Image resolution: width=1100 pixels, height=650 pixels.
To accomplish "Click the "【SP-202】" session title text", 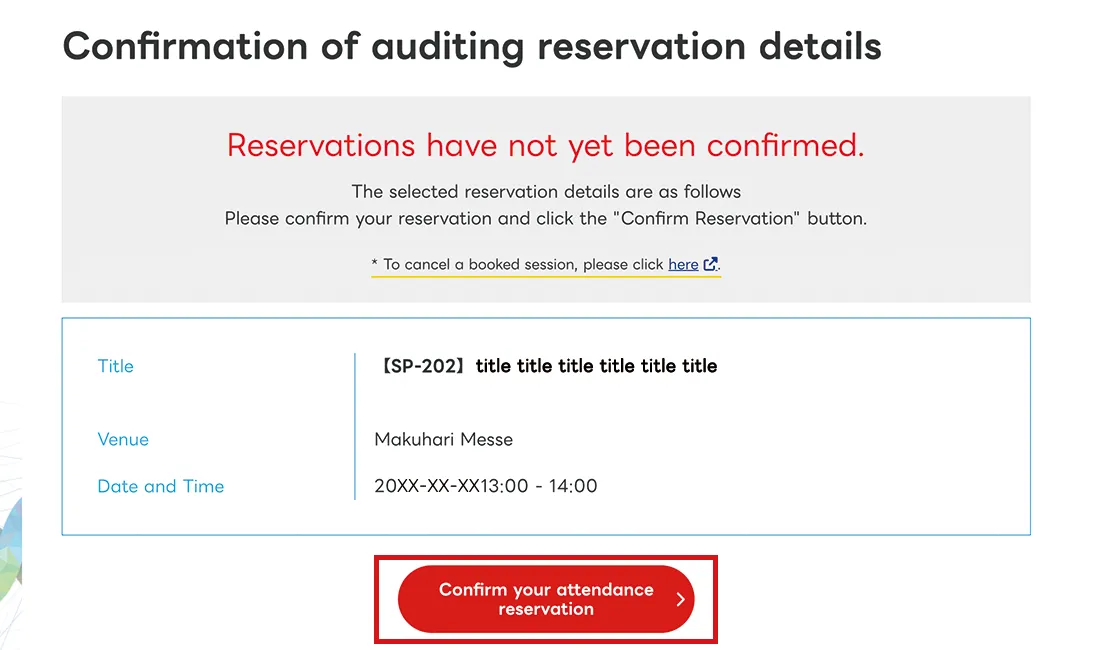I will coord(546,366).
